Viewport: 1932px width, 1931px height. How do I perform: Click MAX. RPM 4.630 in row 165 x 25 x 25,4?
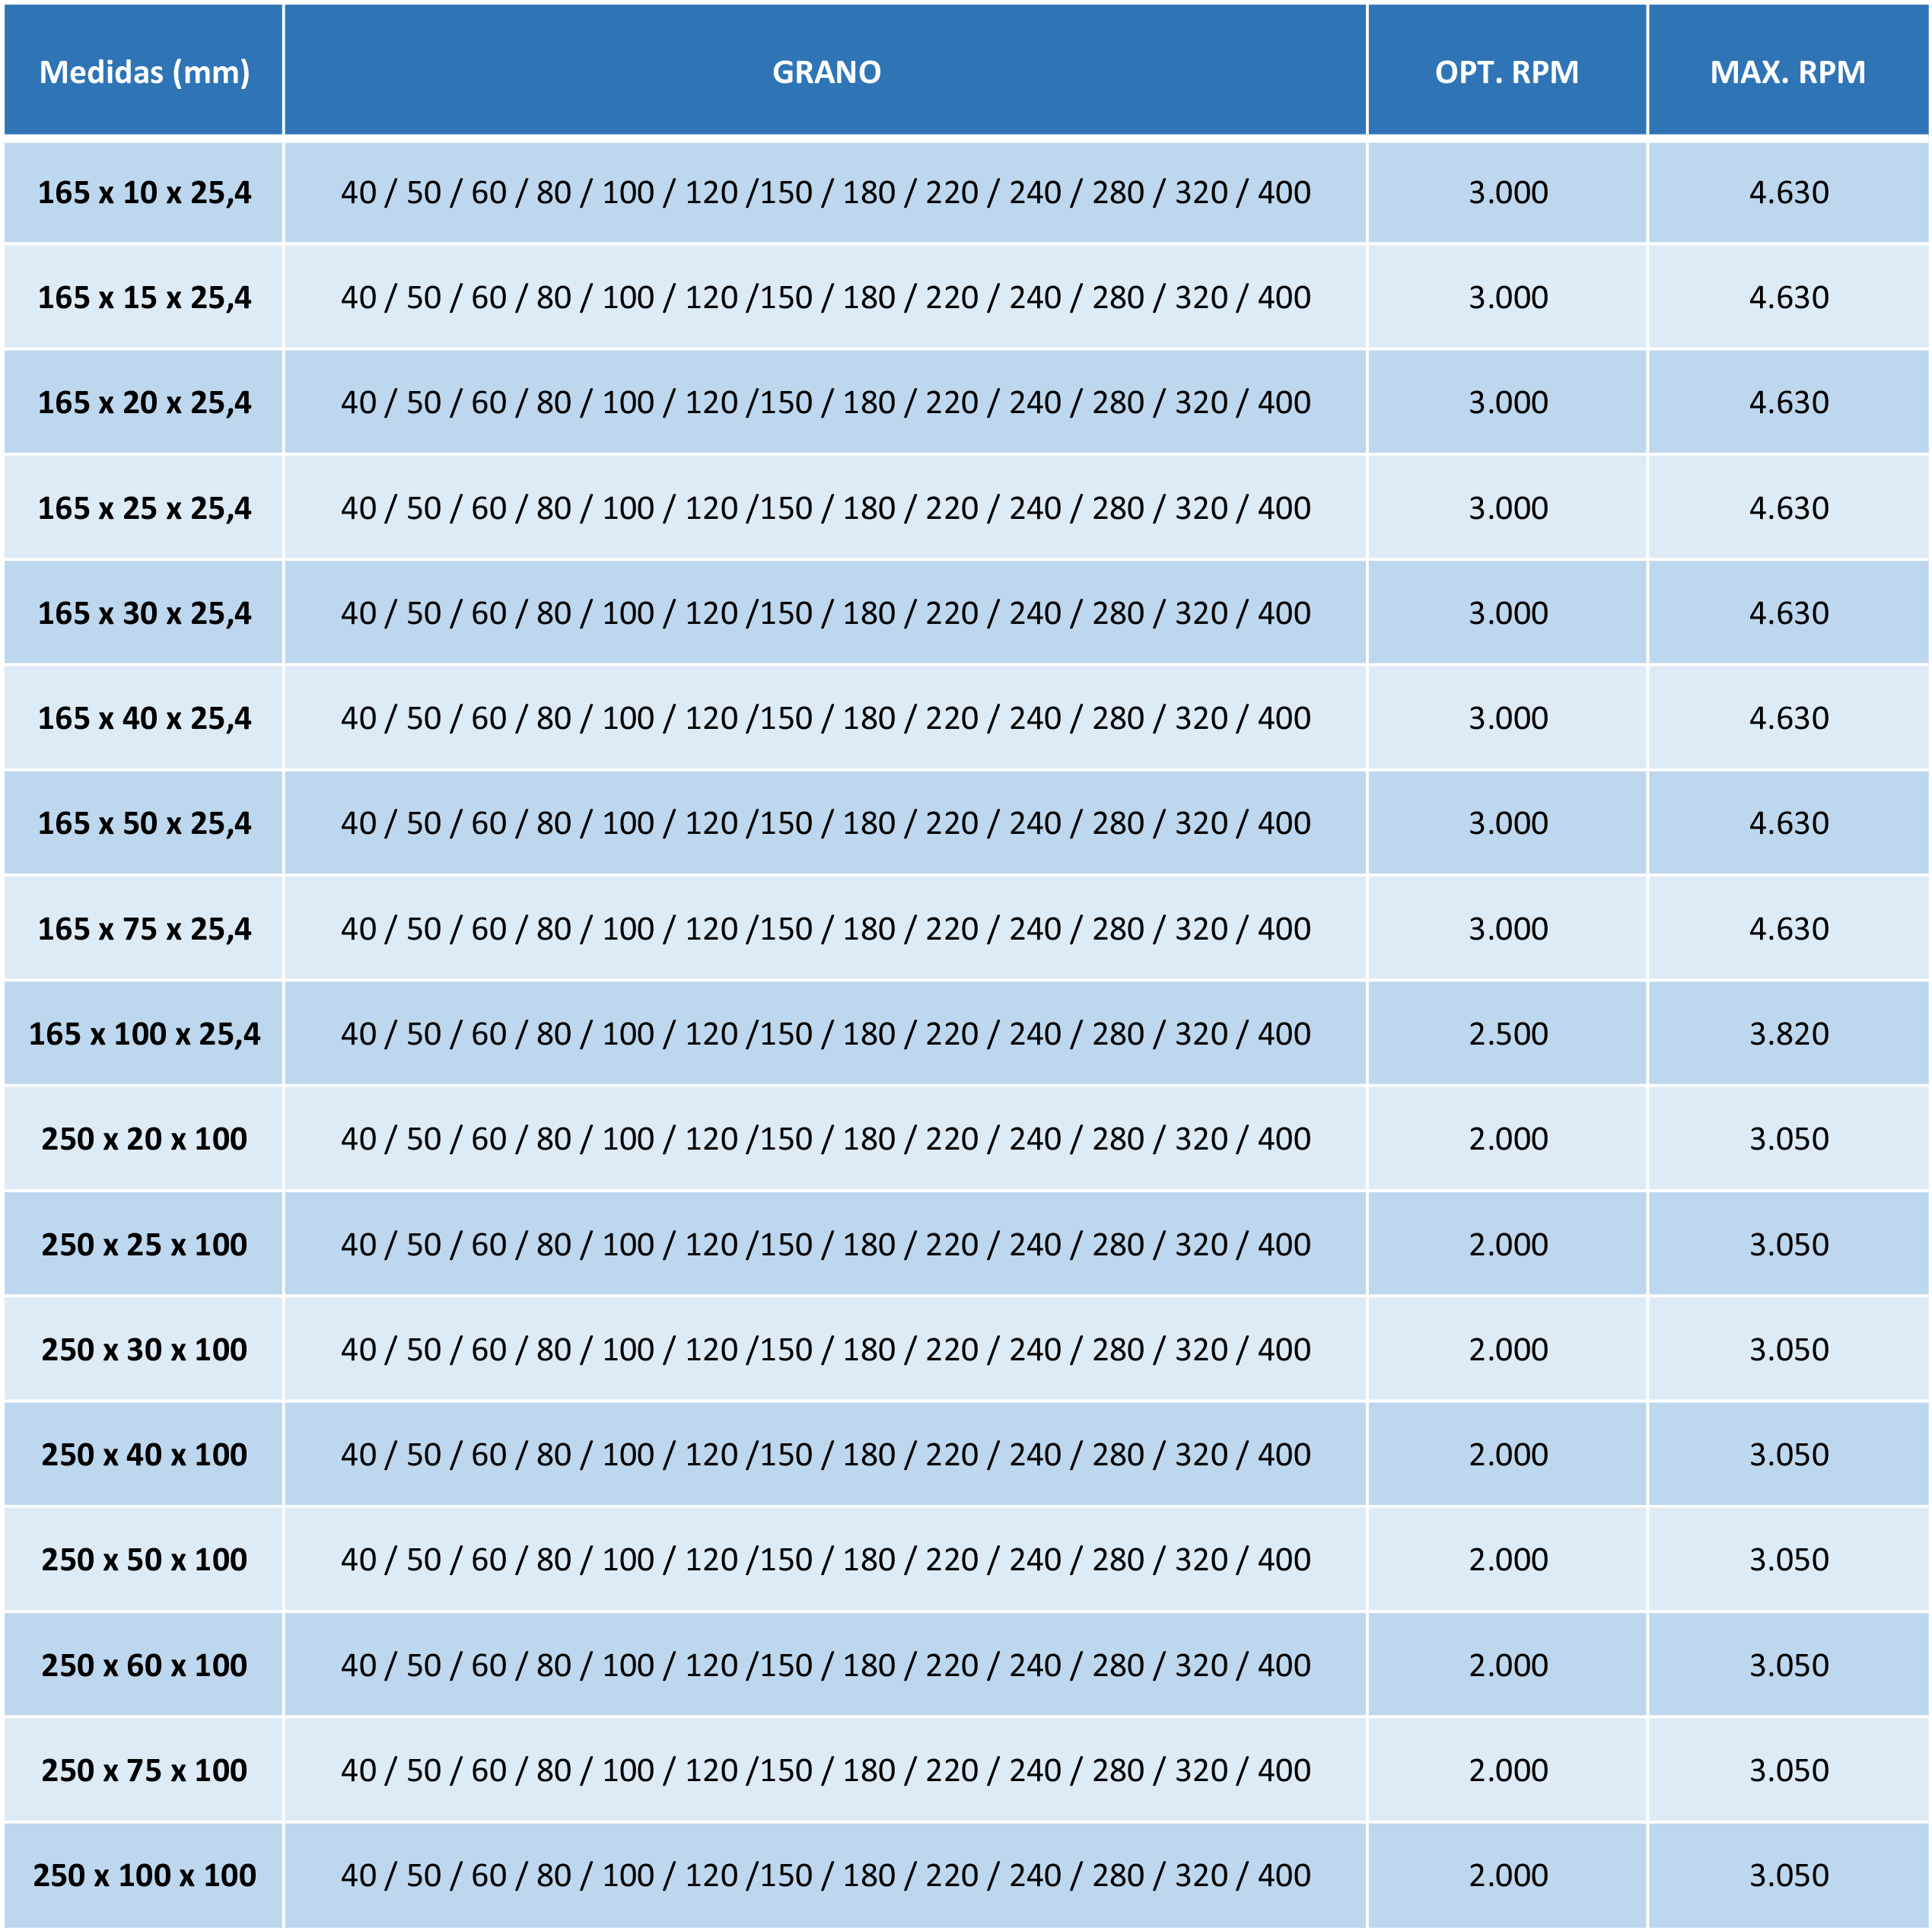click(1789, 508)
